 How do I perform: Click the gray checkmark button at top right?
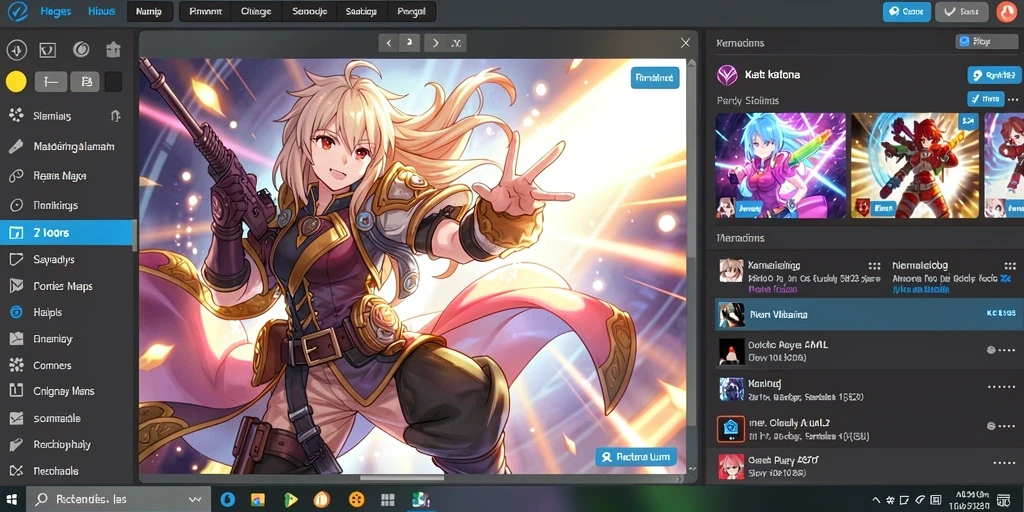(961, 12)
